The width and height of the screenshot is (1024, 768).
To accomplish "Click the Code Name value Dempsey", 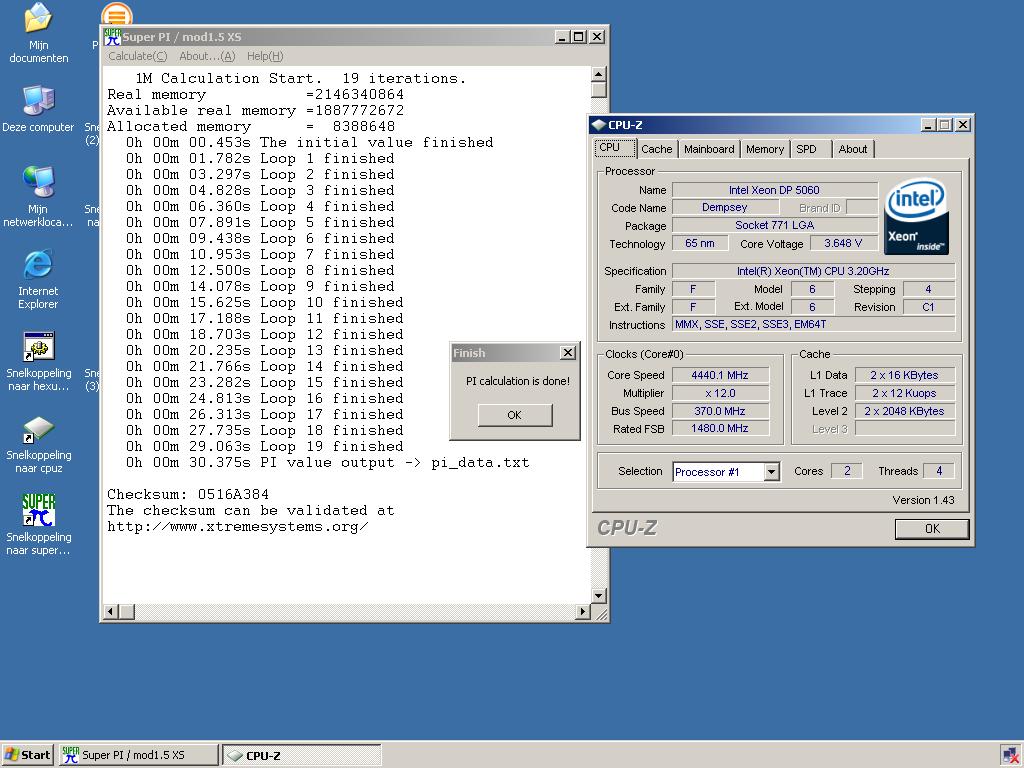I will point(725,207).
